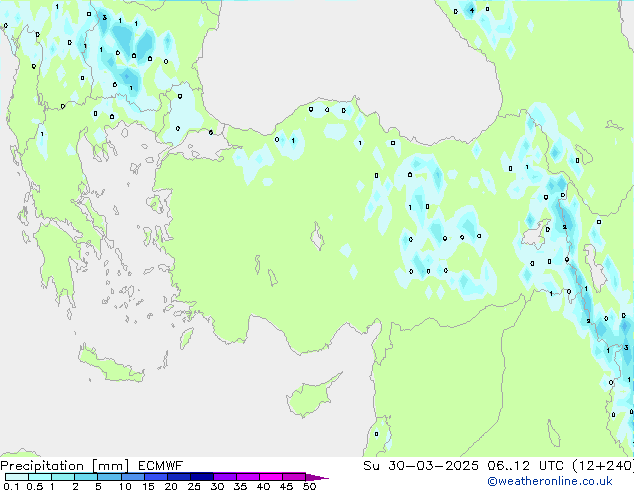
Task: Click the 'ECMWF' model label
Action: [161, 466]
